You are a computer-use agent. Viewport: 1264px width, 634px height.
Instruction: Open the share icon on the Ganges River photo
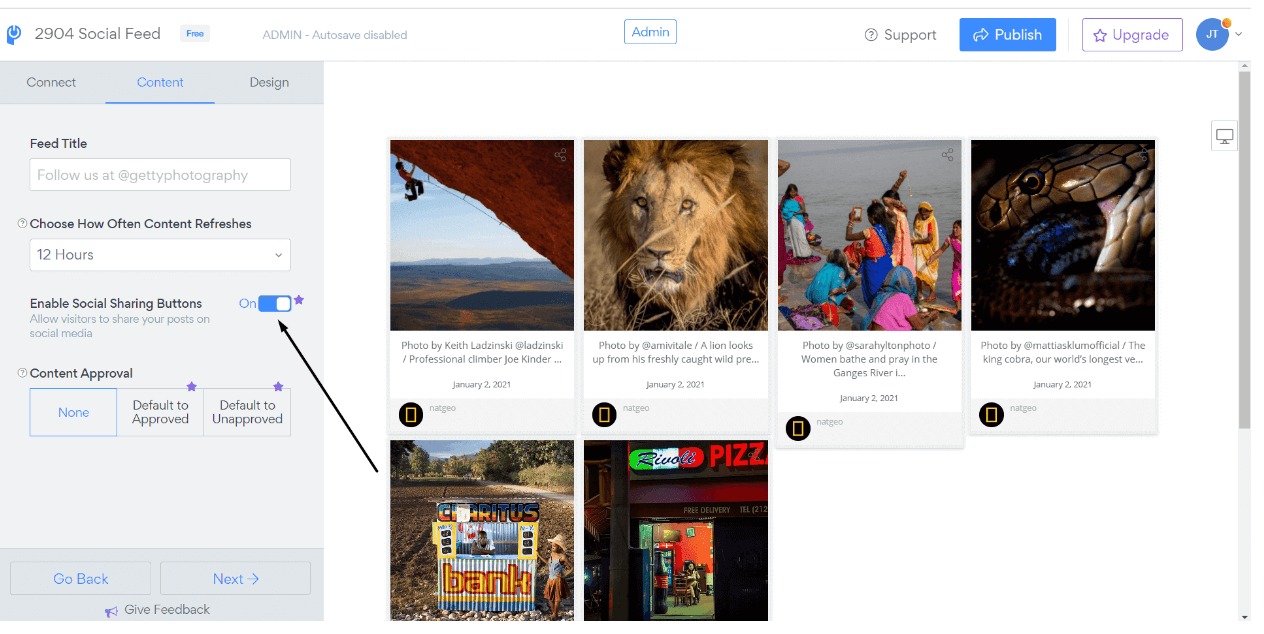pos(948,155)
